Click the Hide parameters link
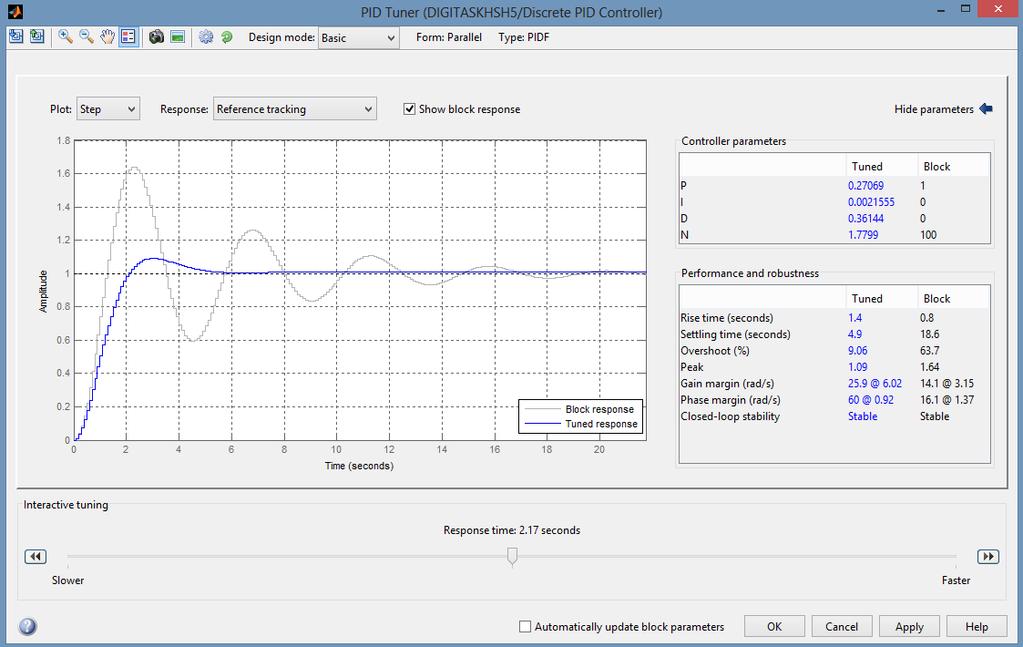Viewport: 1023px width, 647px height. (x=934, y=109)
